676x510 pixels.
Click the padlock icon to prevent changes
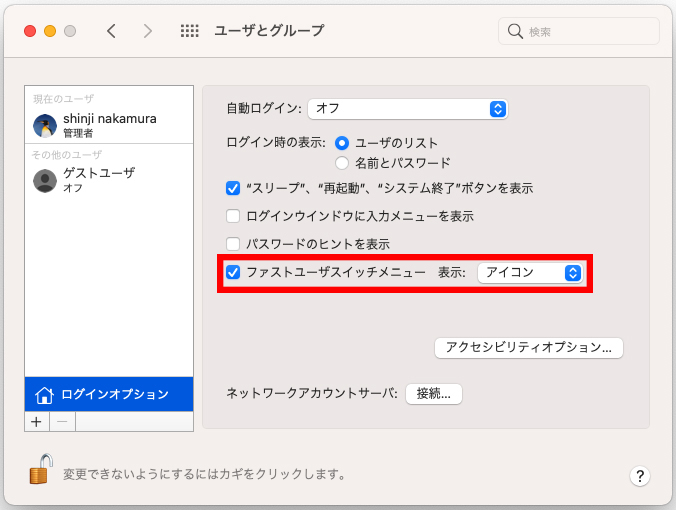pos(41,469)
